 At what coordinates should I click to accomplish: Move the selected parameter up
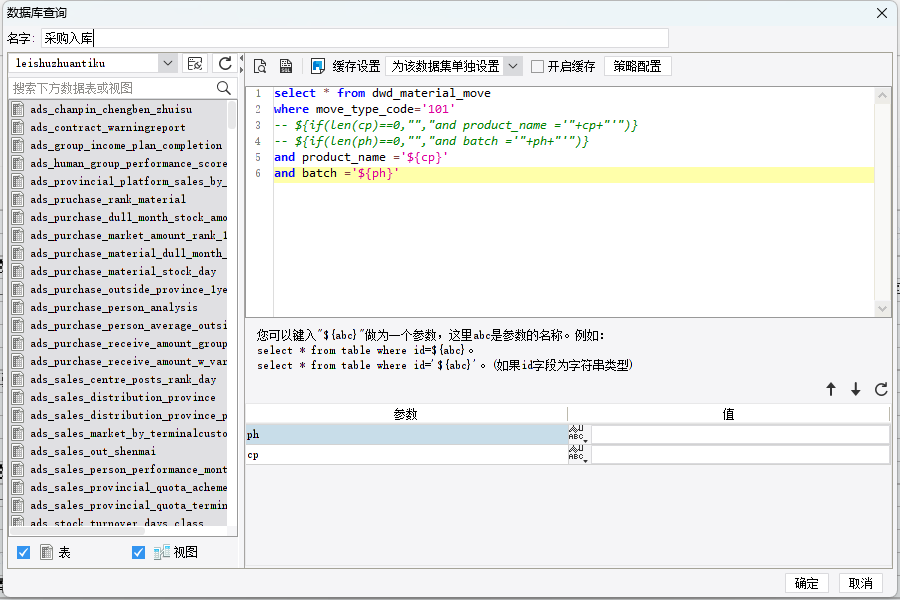pos(831,389)
